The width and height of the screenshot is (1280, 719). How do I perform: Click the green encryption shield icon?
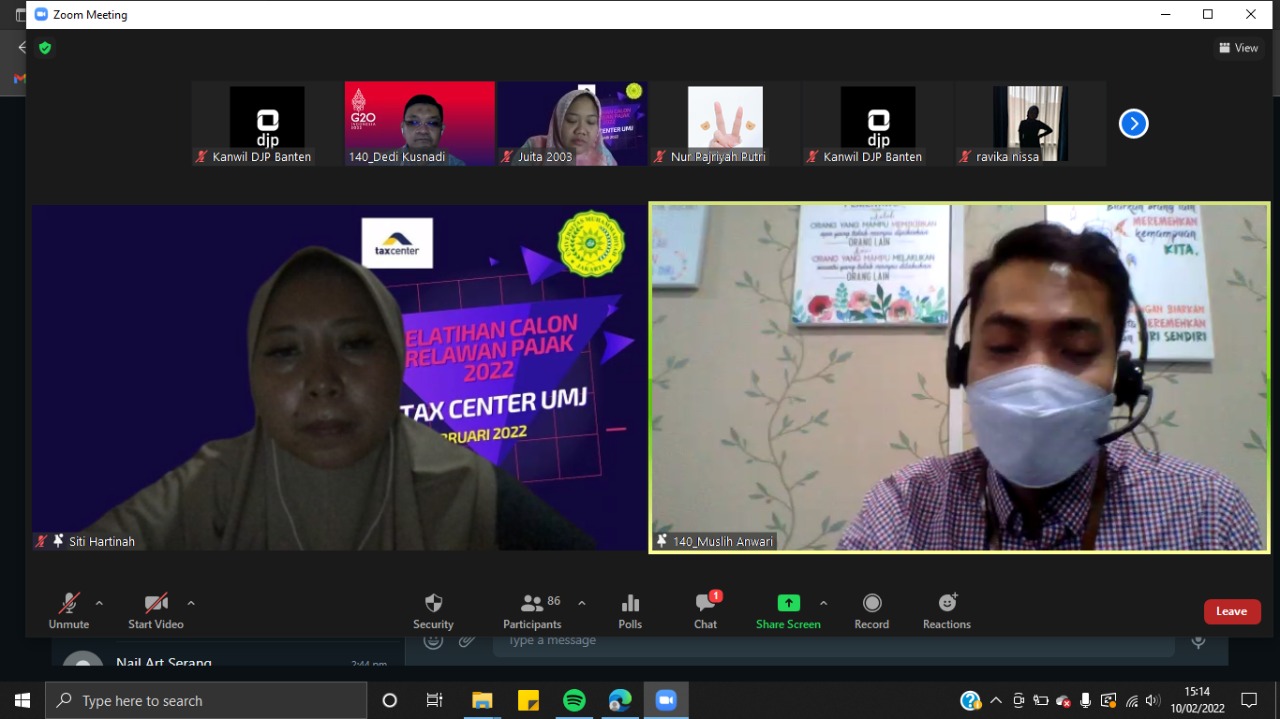coord(44,47)
